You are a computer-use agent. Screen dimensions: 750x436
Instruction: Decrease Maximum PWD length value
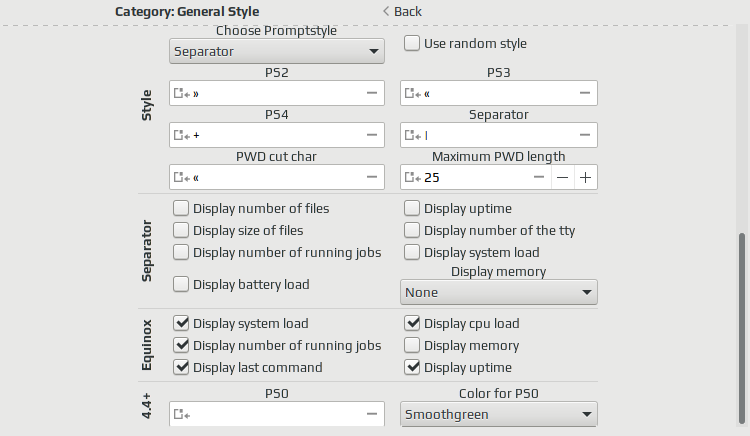pos(562,177)
